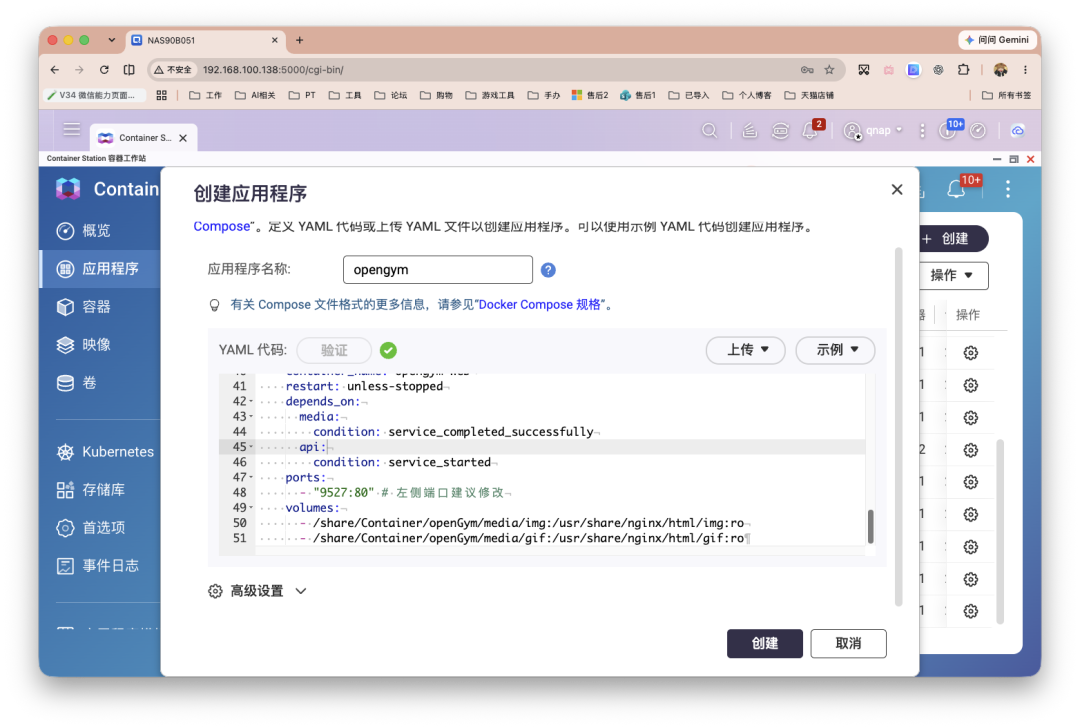Click the Container Station logo icon
Image resolution: width=1080 pixels, height=728 pixels.
click(68, 189)
